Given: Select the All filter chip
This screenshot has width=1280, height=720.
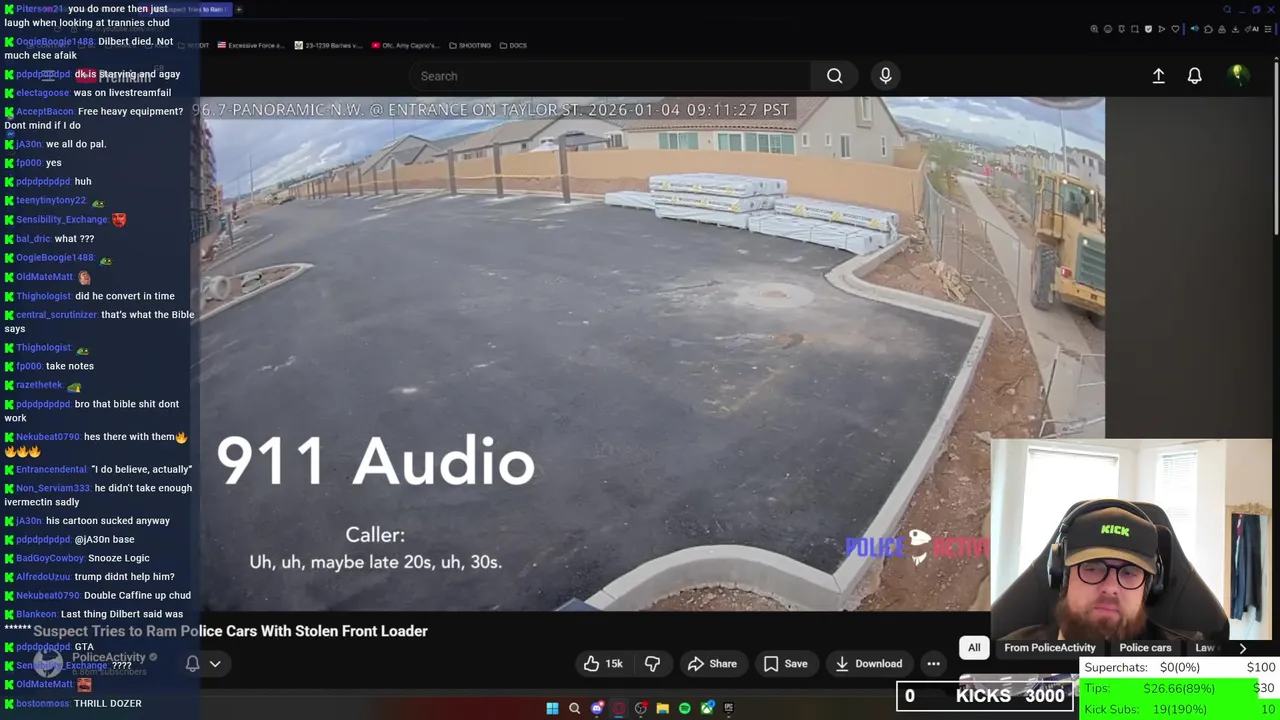Looking at the screenshot, I should [x=974, y=648].
